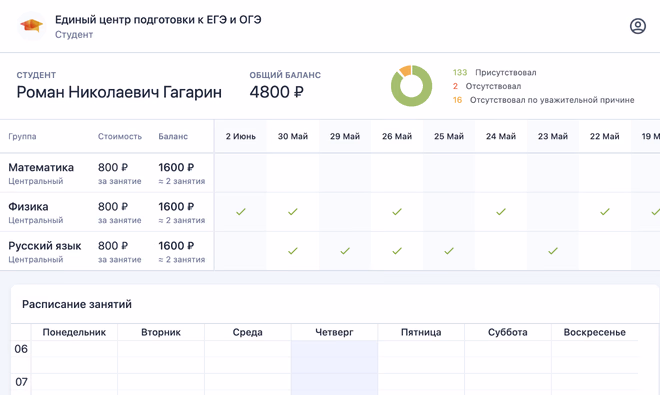Click the Баланс column header
This screenshot has height=395, width=660.
(x=173, y=136)
